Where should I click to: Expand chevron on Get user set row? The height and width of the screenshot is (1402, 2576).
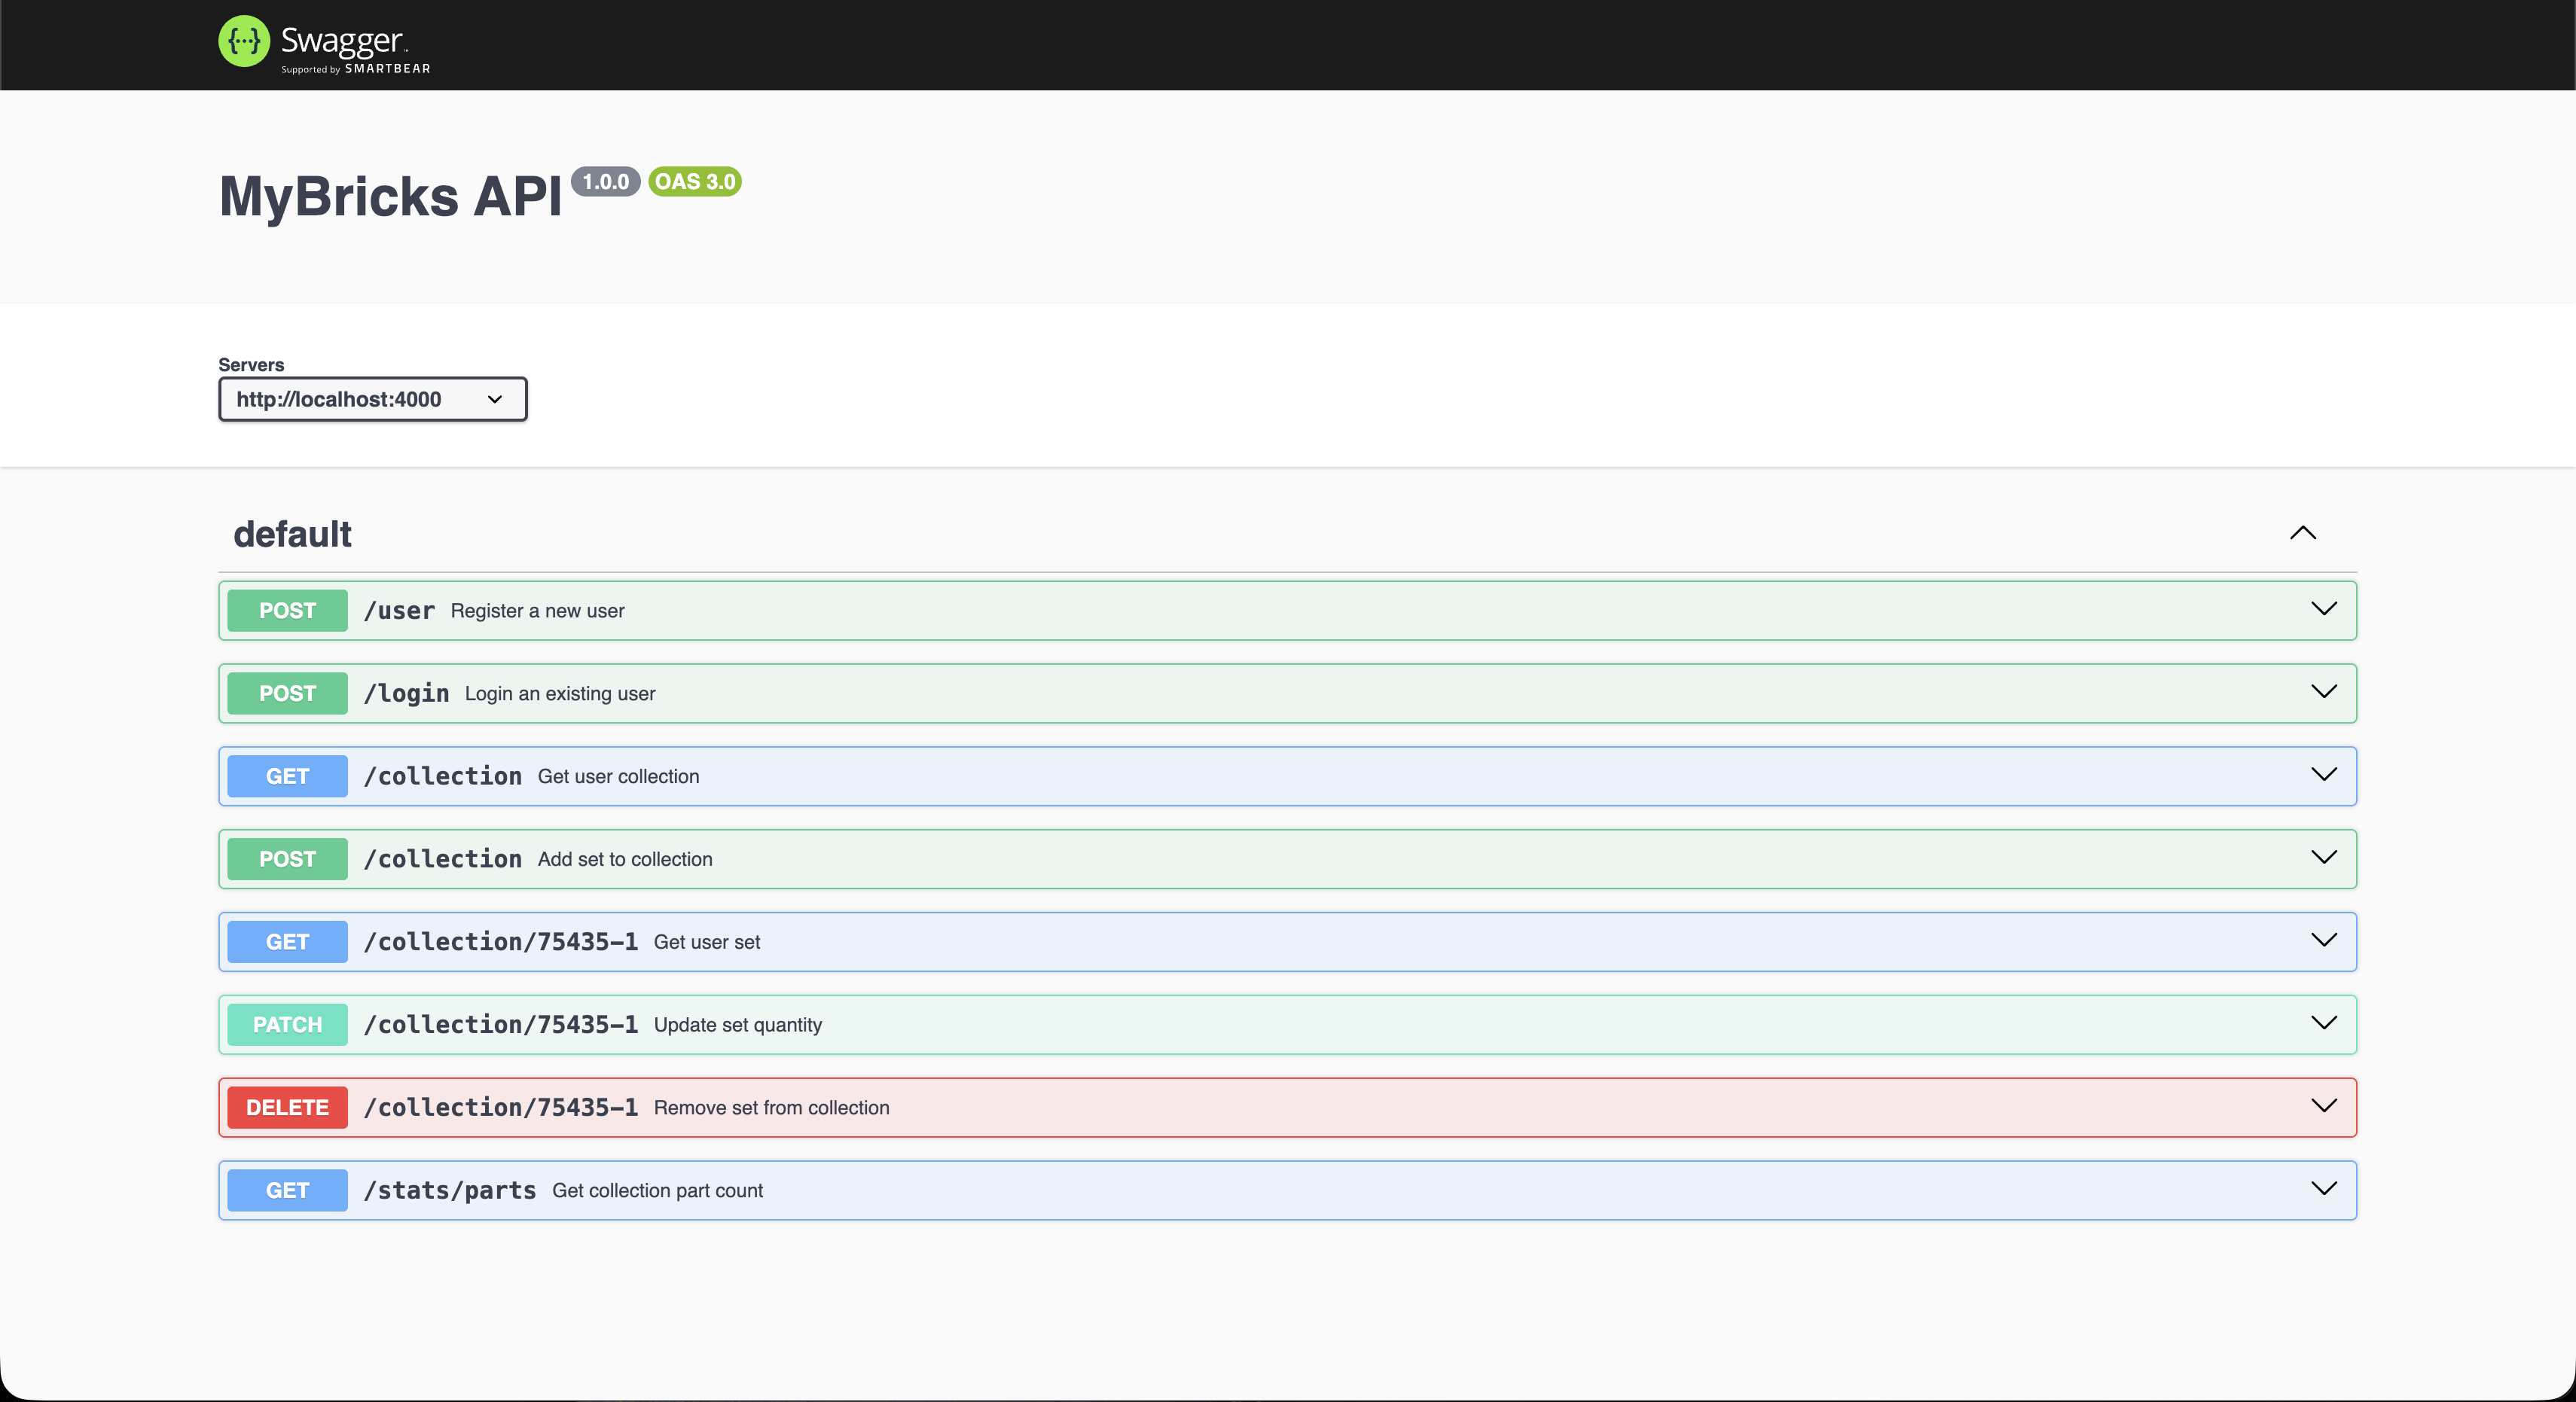coord(2323,940)
